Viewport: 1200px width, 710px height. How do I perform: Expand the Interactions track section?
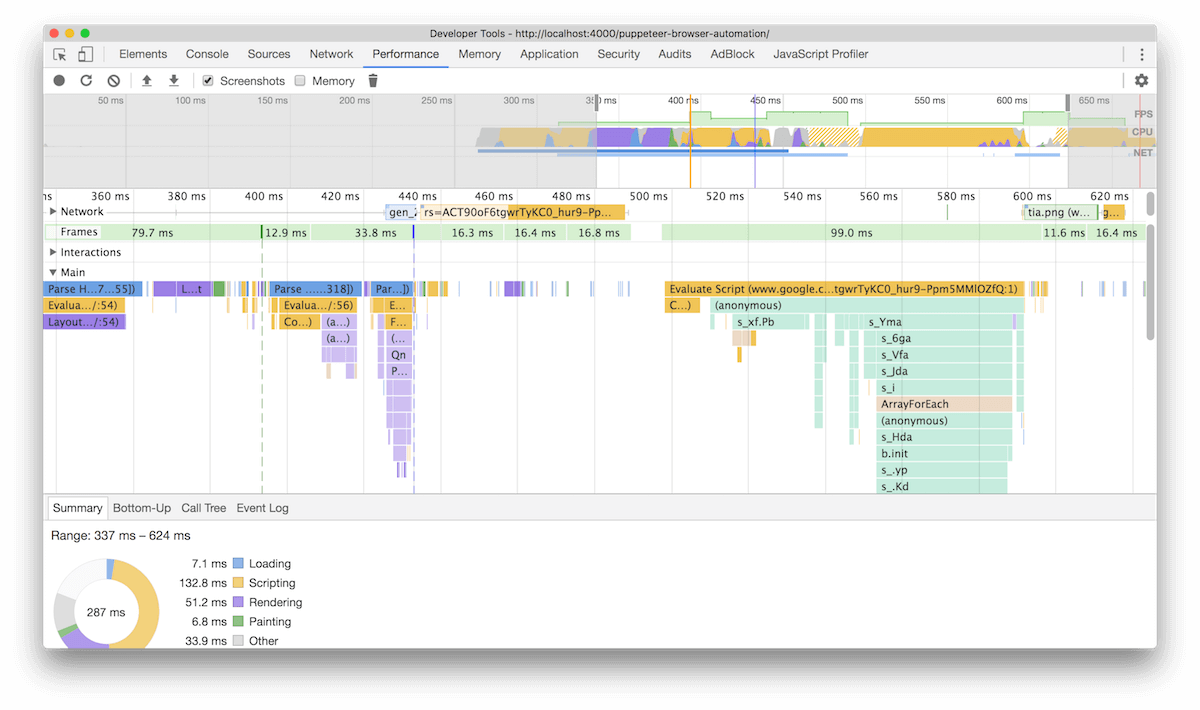pyautogui.click(x=52, y=252)
